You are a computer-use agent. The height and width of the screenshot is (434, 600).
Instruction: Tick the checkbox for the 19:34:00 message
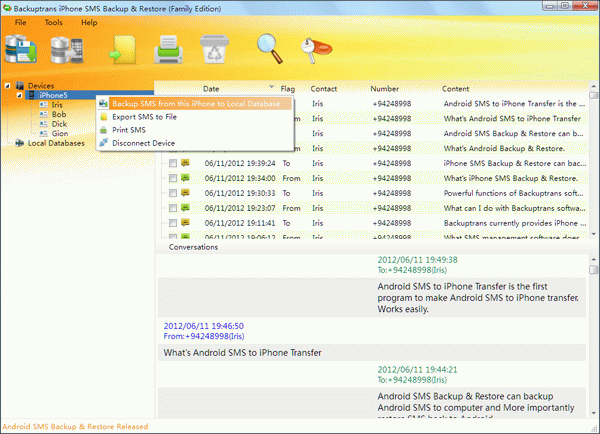(x=173, y=178)
